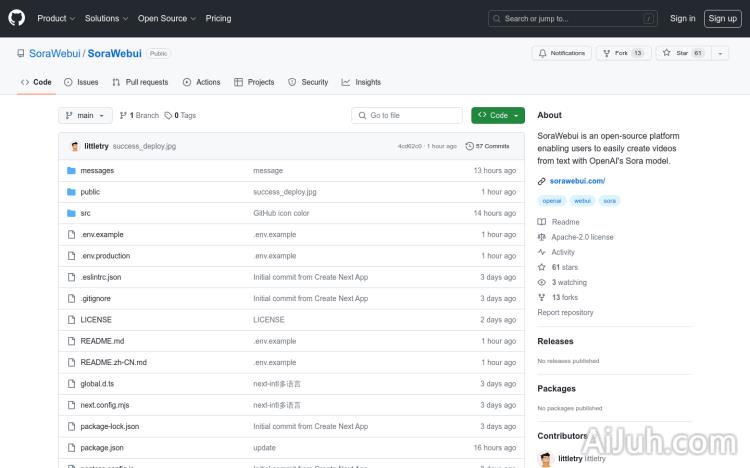Click the LICENSE file icon
The width and height of the screenshot is (750, 468).
pos(71,320)
